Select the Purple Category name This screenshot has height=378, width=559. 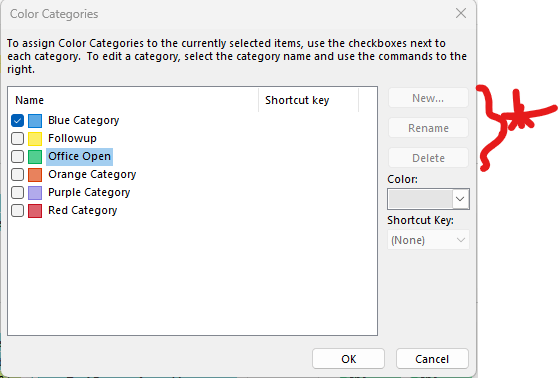pyautogui.click(x=89, y=193)
